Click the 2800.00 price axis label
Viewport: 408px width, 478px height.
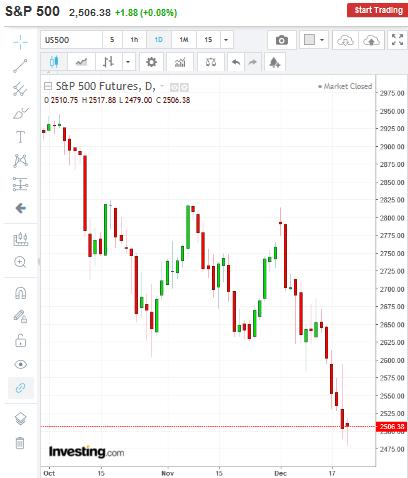coord(392,218)
